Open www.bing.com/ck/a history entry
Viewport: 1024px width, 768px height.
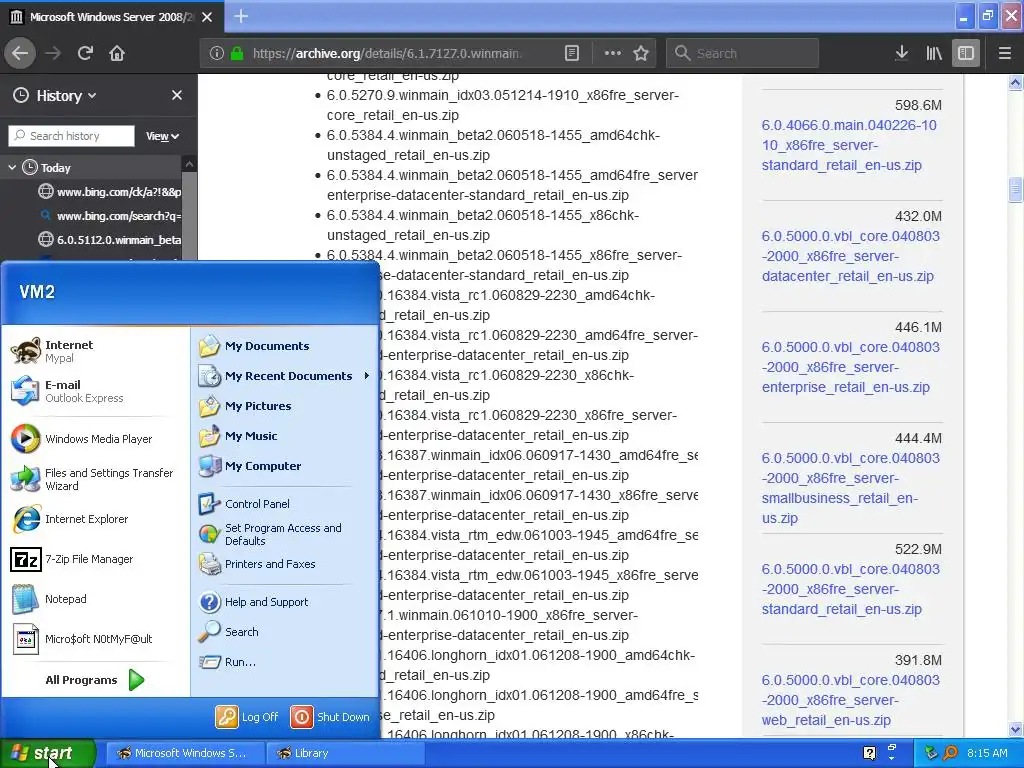110,192
